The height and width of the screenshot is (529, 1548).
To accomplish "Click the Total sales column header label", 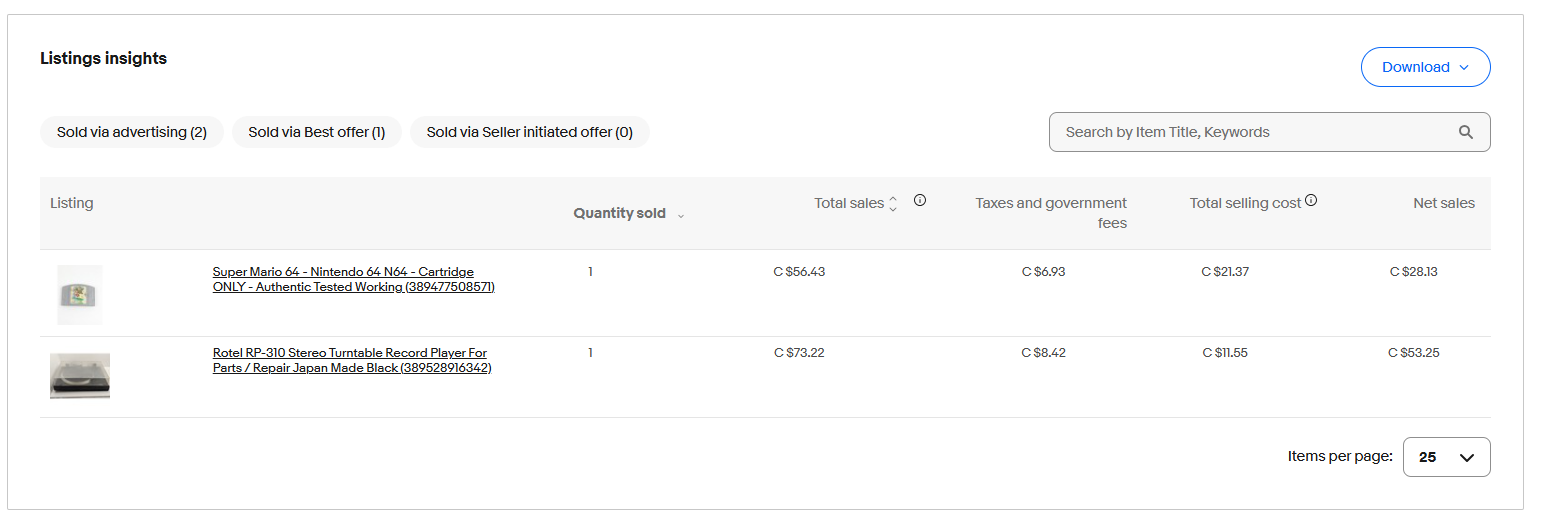I will [x=848, y=203].
